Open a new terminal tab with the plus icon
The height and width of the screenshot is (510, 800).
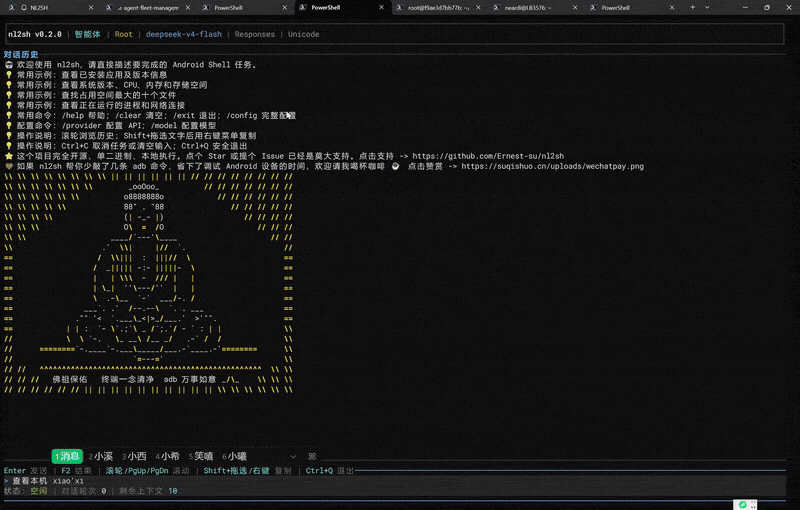coord(692,7)
